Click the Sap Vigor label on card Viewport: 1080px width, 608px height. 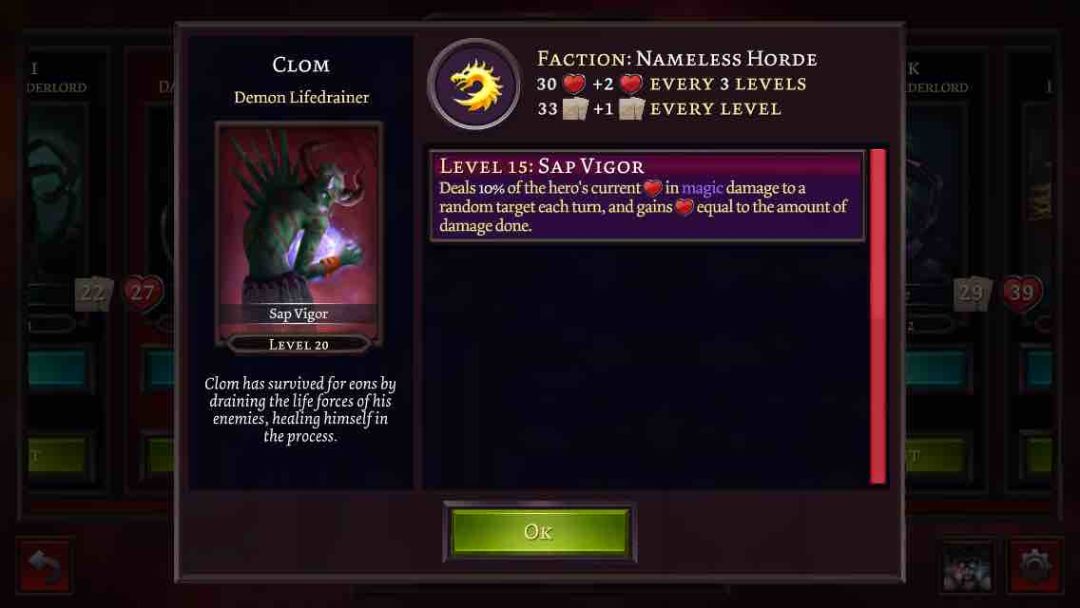pyautogui.click(x=298, y=314)
